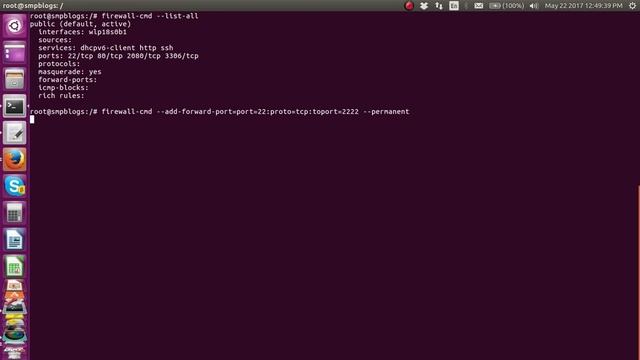Open LibreOffice Writer launcher

(x=14, y=240)
